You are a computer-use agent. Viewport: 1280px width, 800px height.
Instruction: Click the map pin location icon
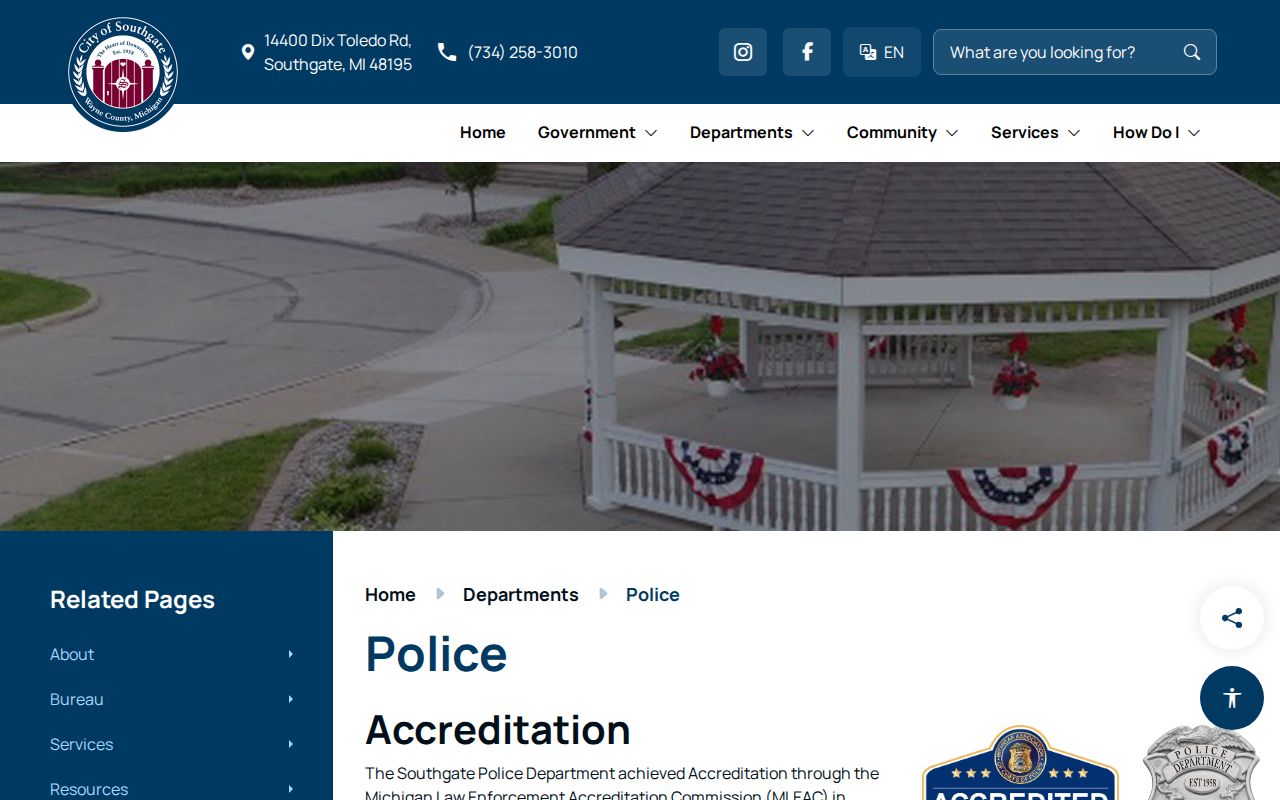248,52
